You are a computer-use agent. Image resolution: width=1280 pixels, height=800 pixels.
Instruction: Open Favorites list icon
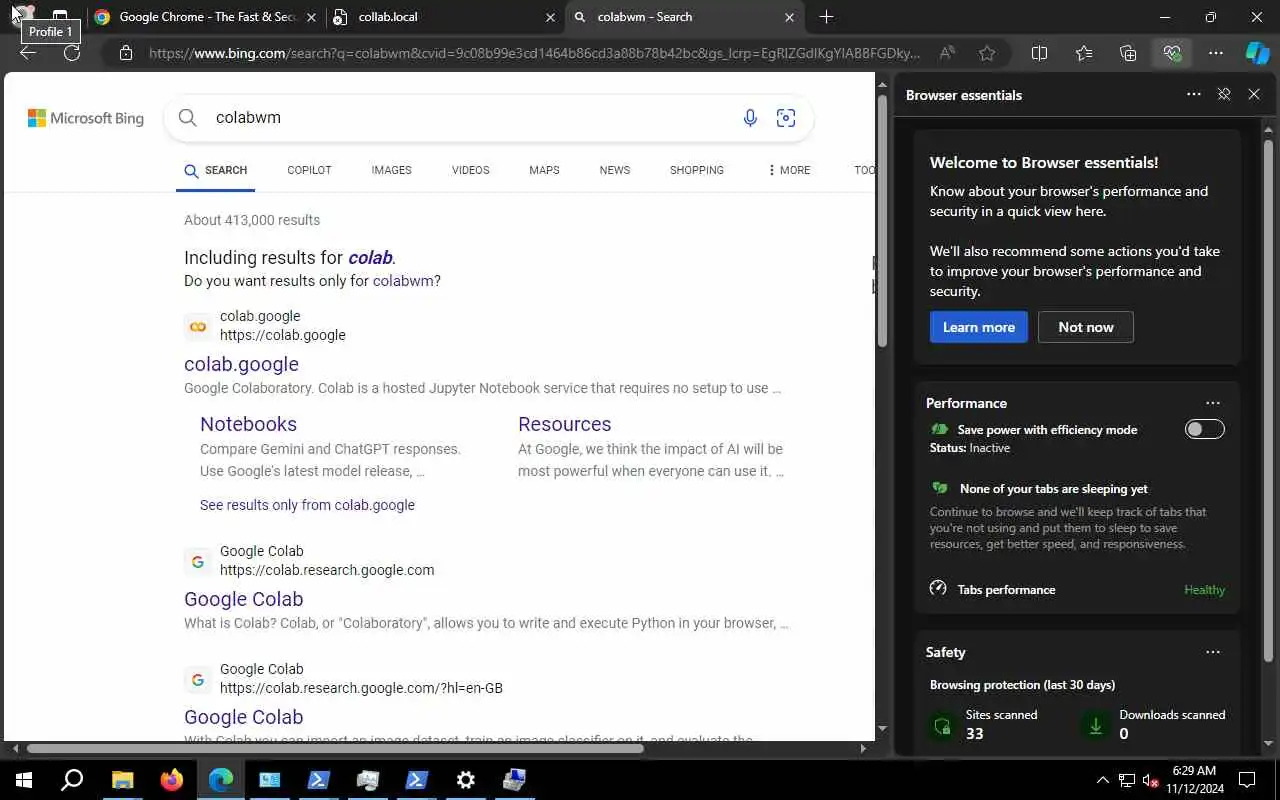[1084, 53]
